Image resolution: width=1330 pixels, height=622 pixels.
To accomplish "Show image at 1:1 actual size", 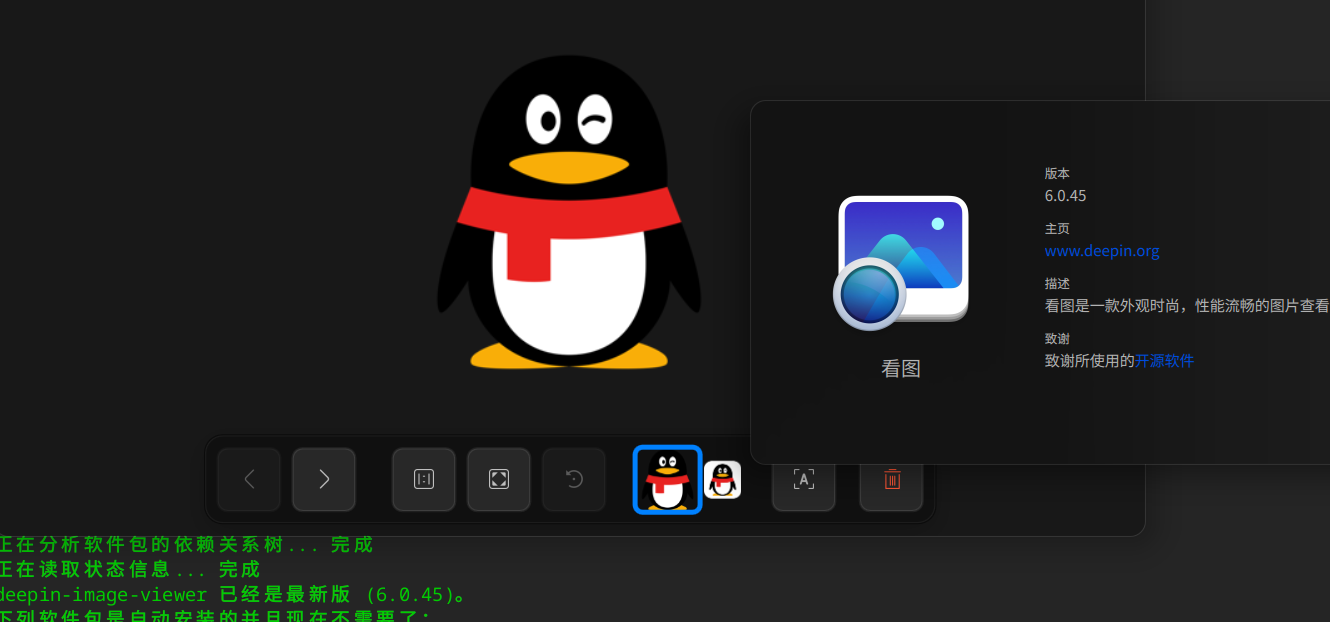I will coord(424,480).
